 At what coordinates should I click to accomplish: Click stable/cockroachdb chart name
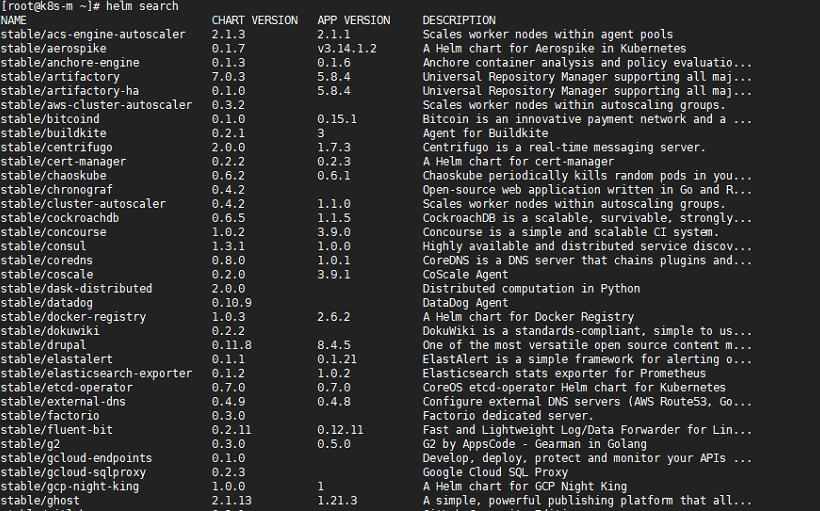(x=60, y=218)
